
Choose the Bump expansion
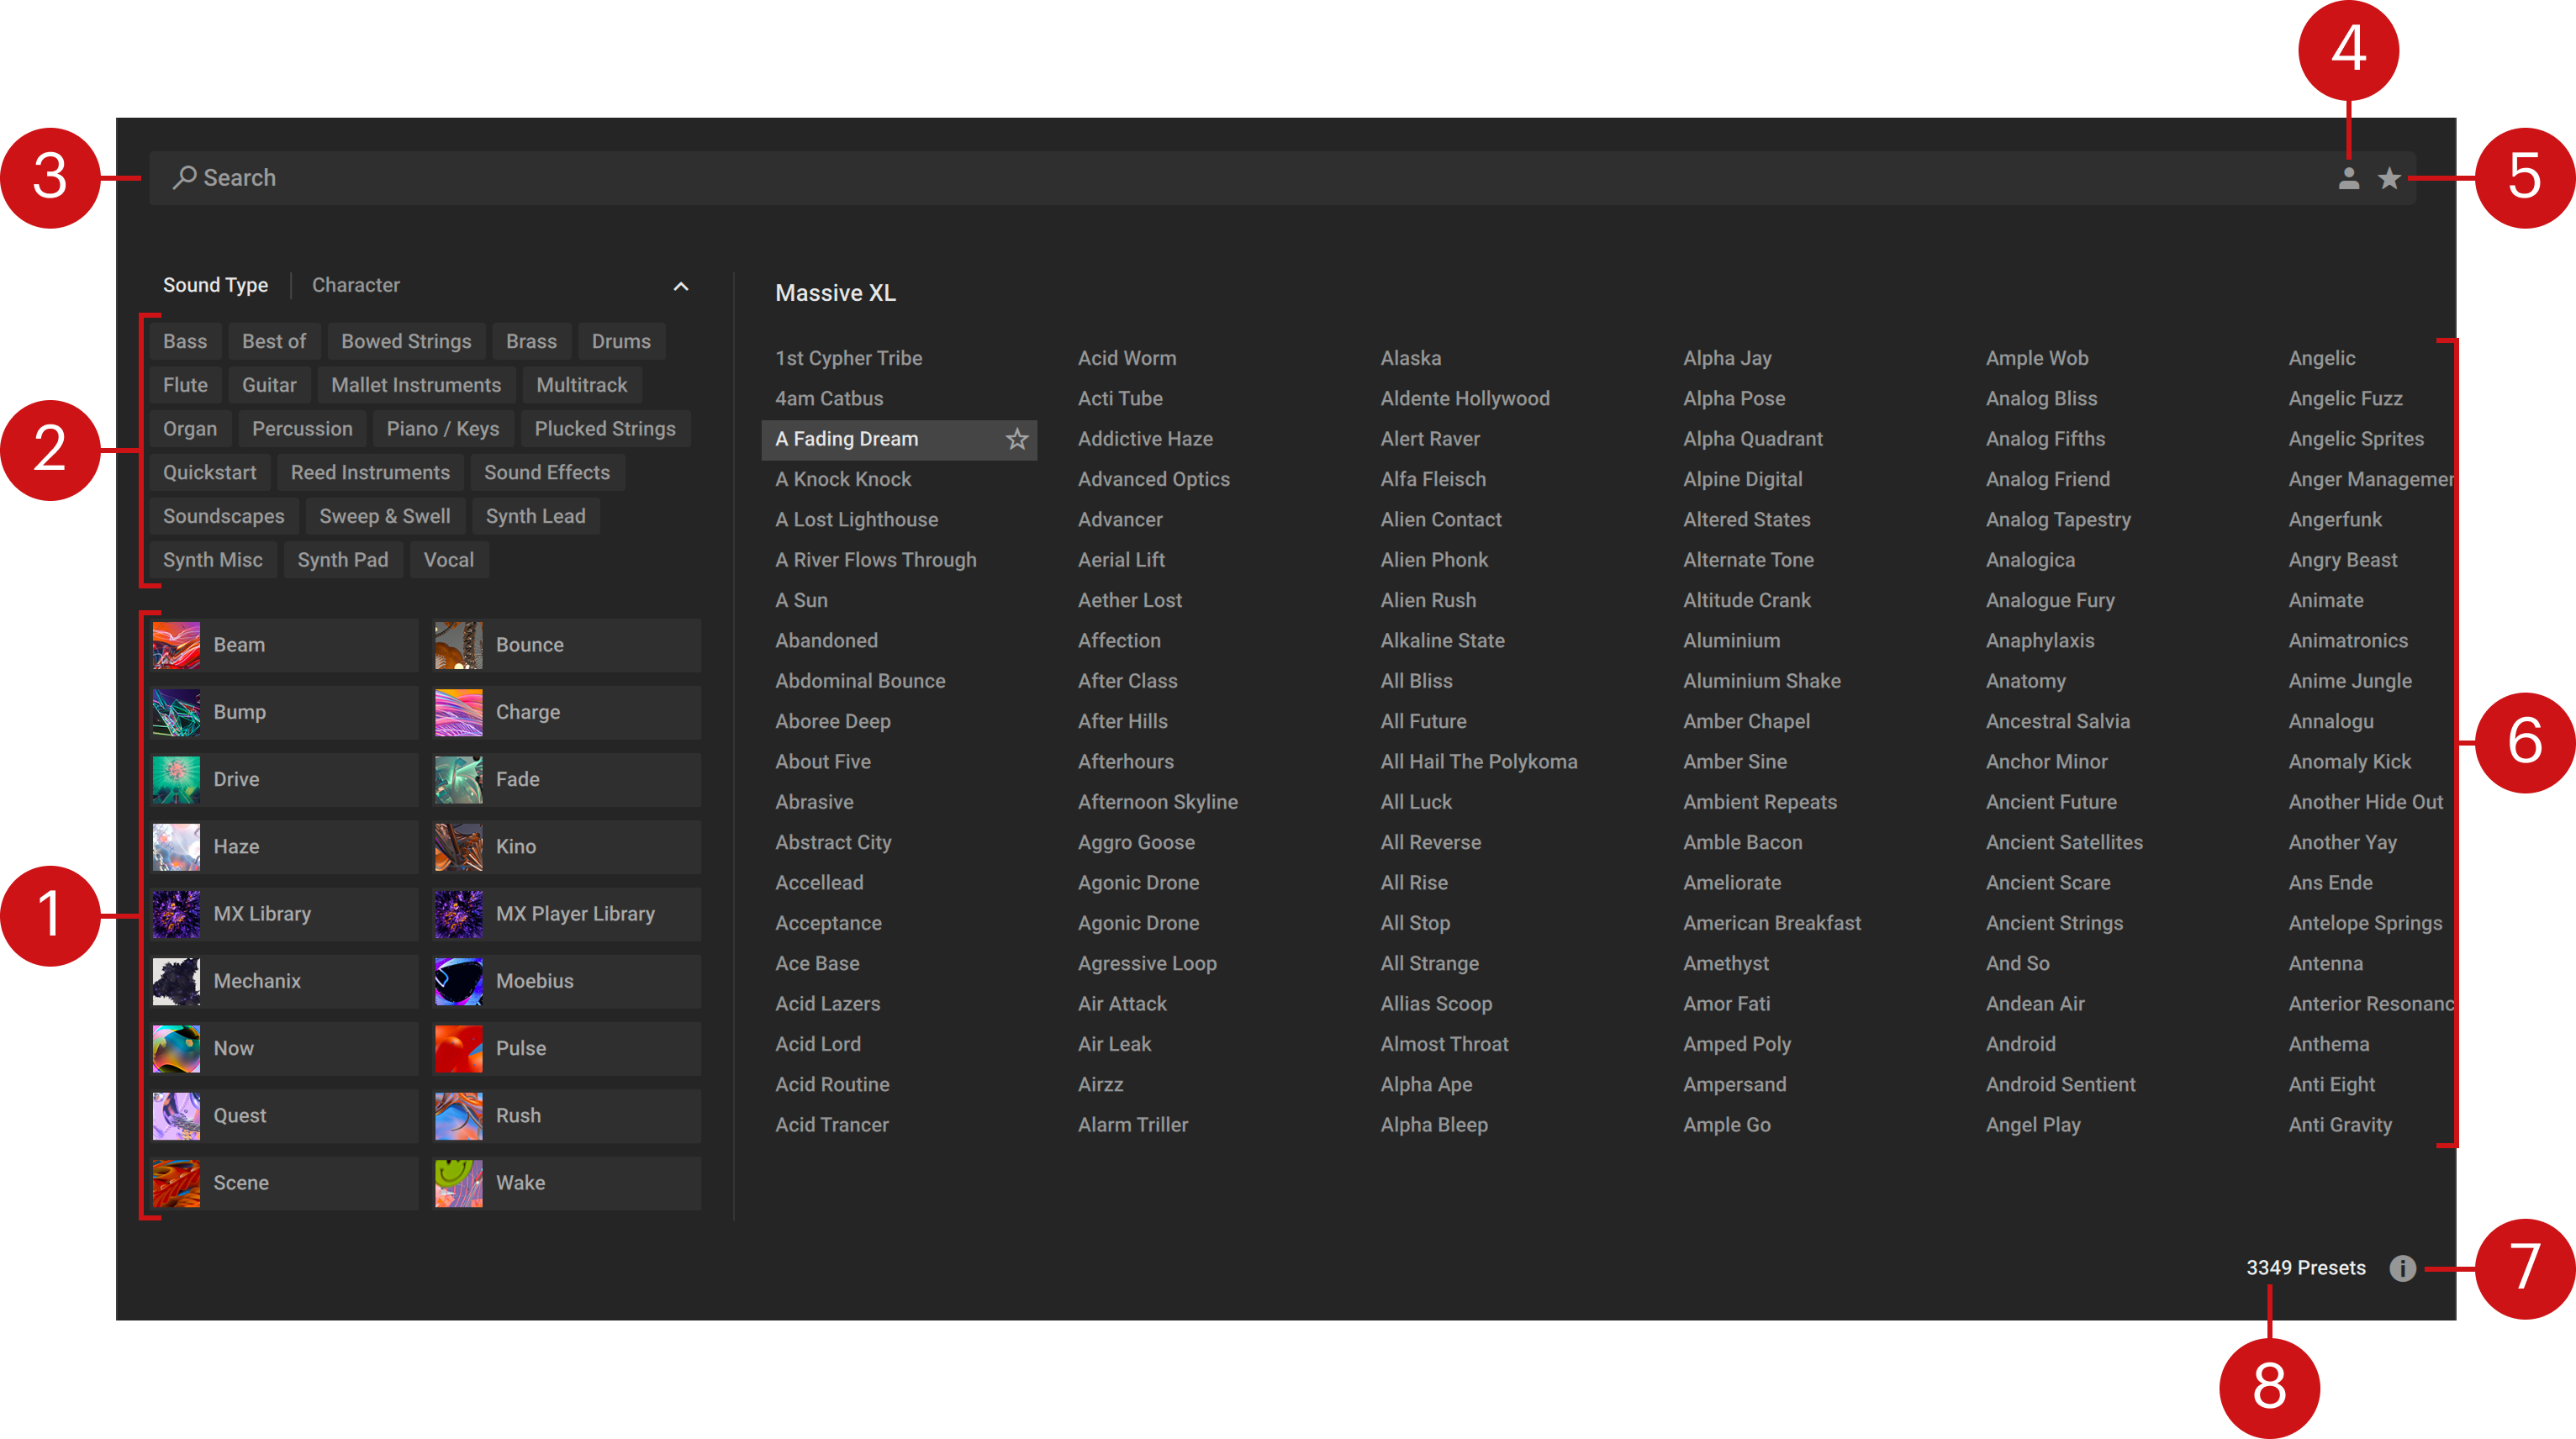pyautogui.click(x=285, y=712)
